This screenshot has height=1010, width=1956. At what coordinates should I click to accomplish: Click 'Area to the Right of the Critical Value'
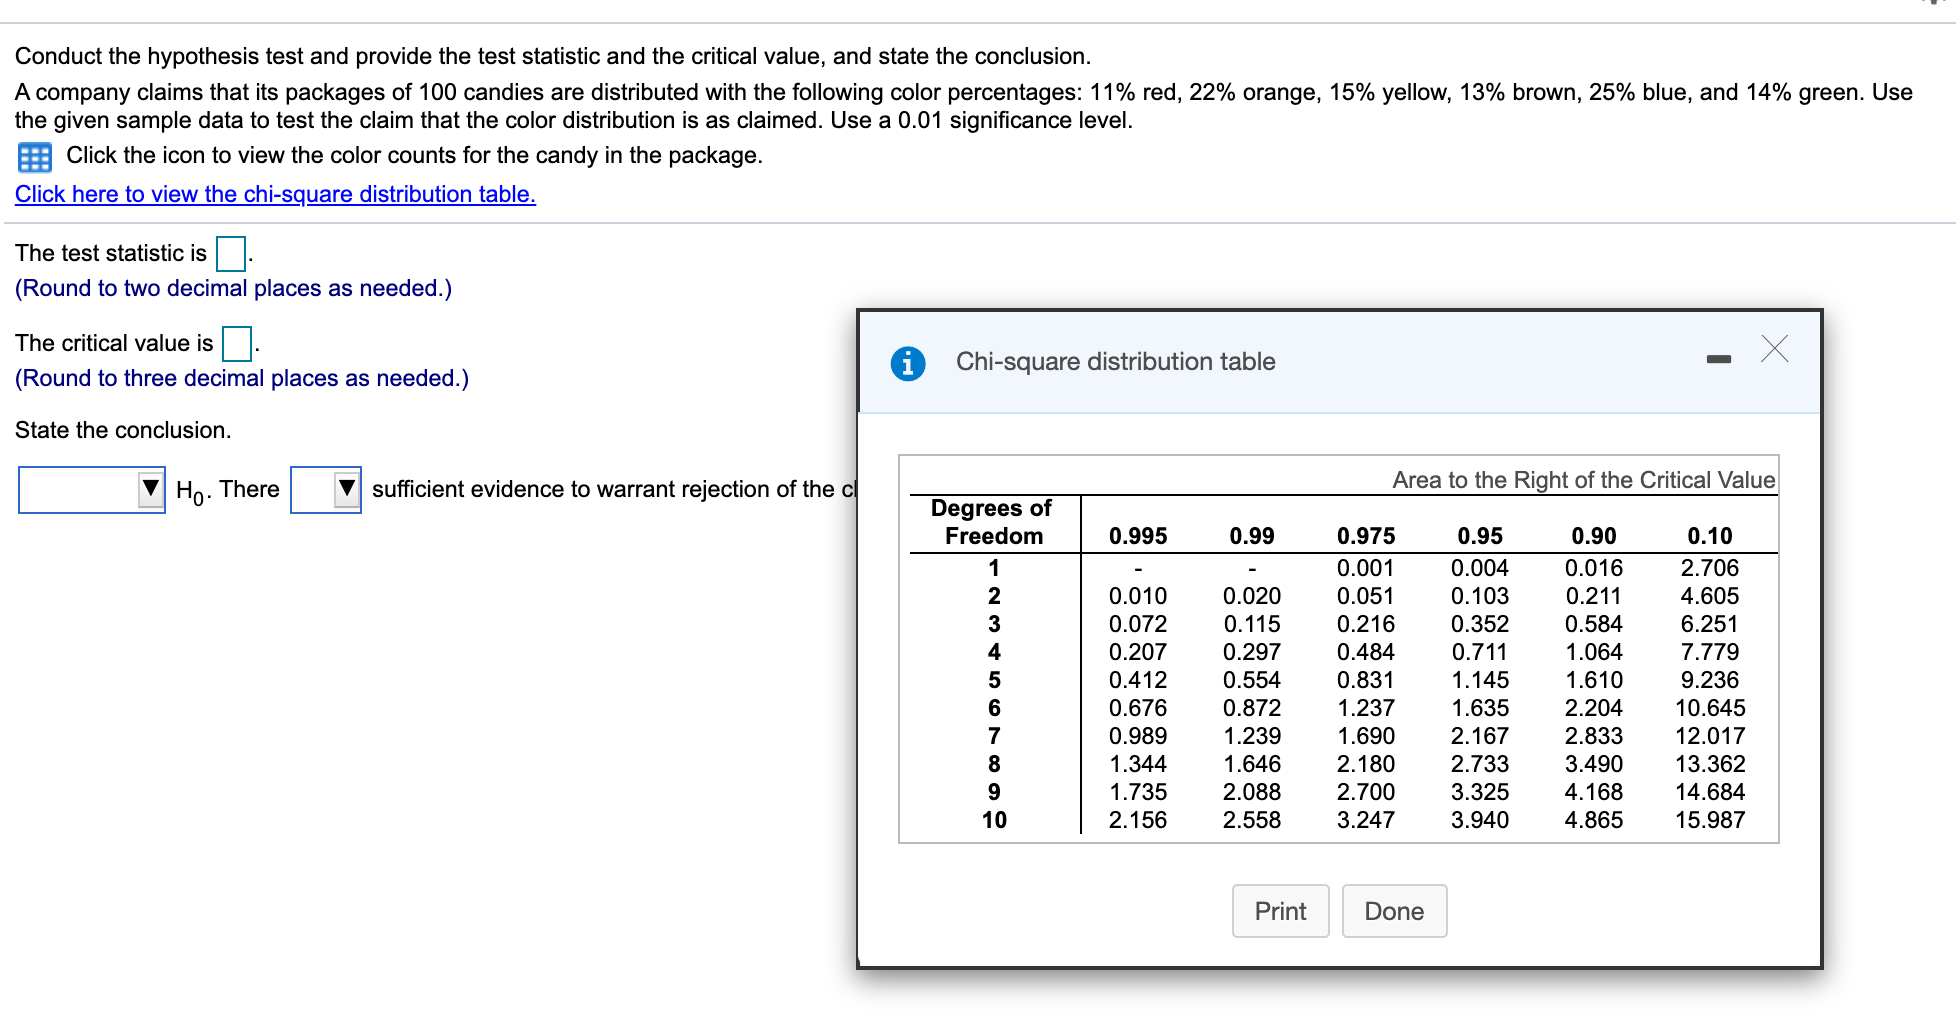click(x=1584, y=480)
